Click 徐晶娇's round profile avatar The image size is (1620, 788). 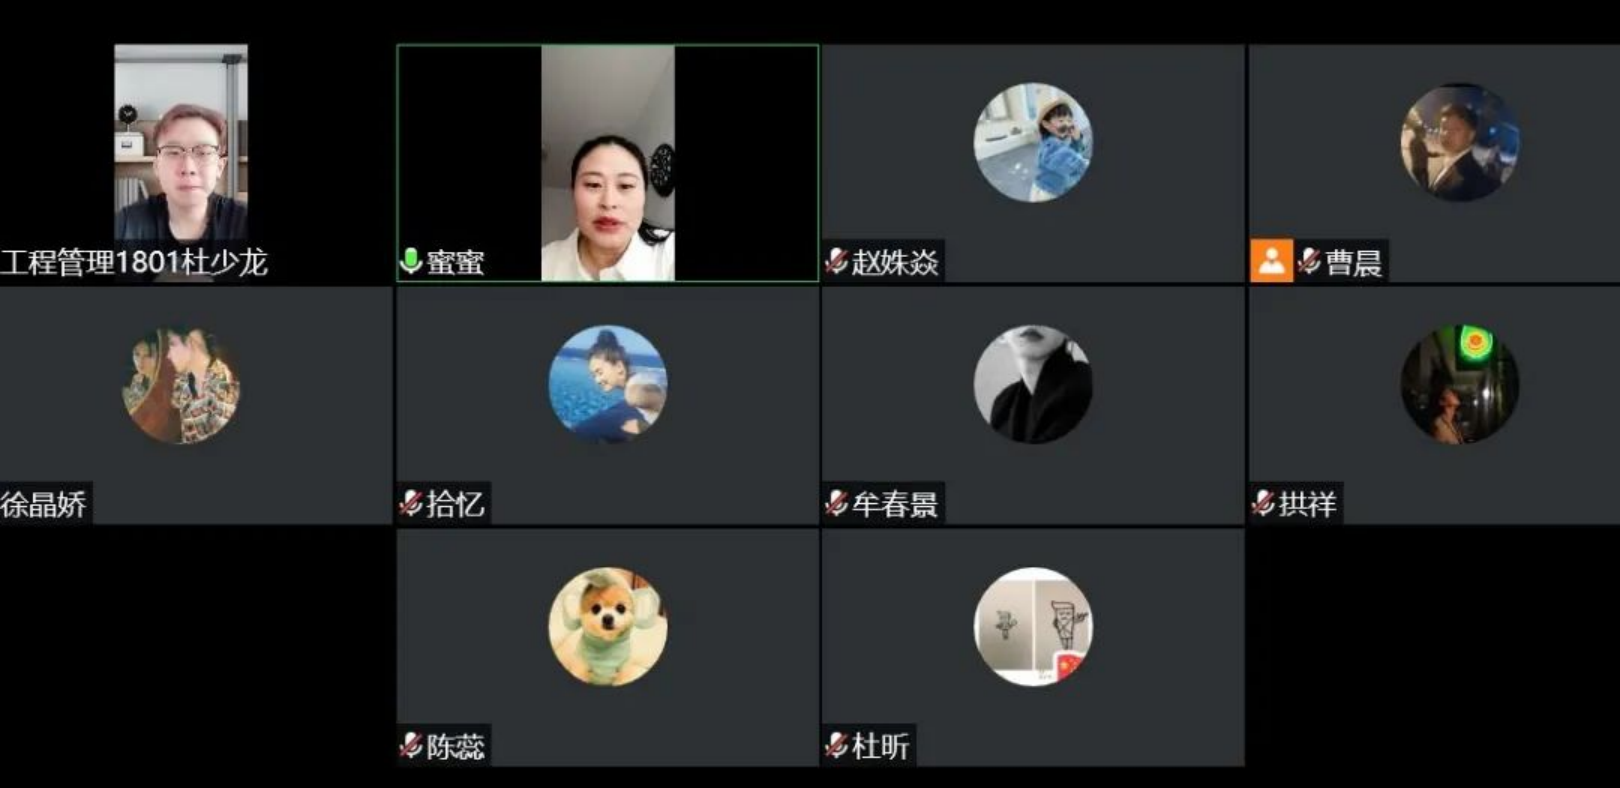pyautogui.click(x=181, y=385)
